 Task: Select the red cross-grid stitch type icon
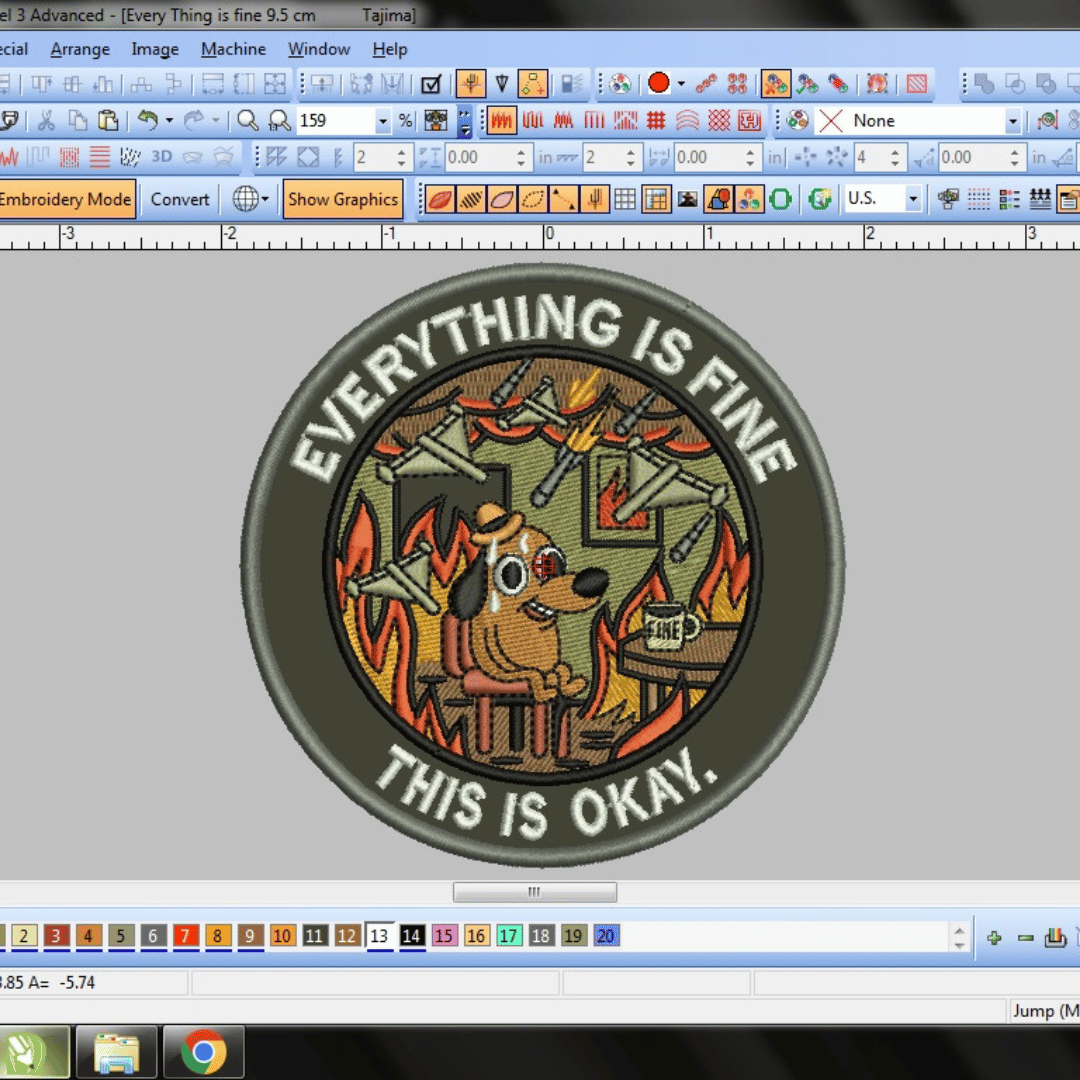656,121
